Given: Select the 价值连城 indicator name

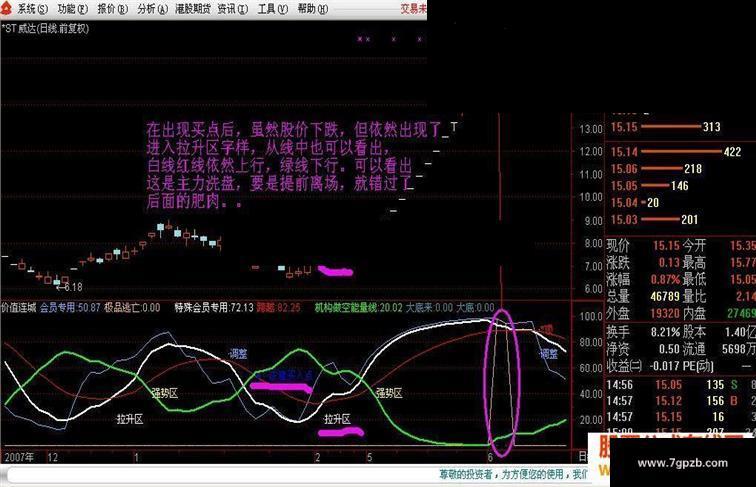Looking at the screenshot, I should click(19, 307).
